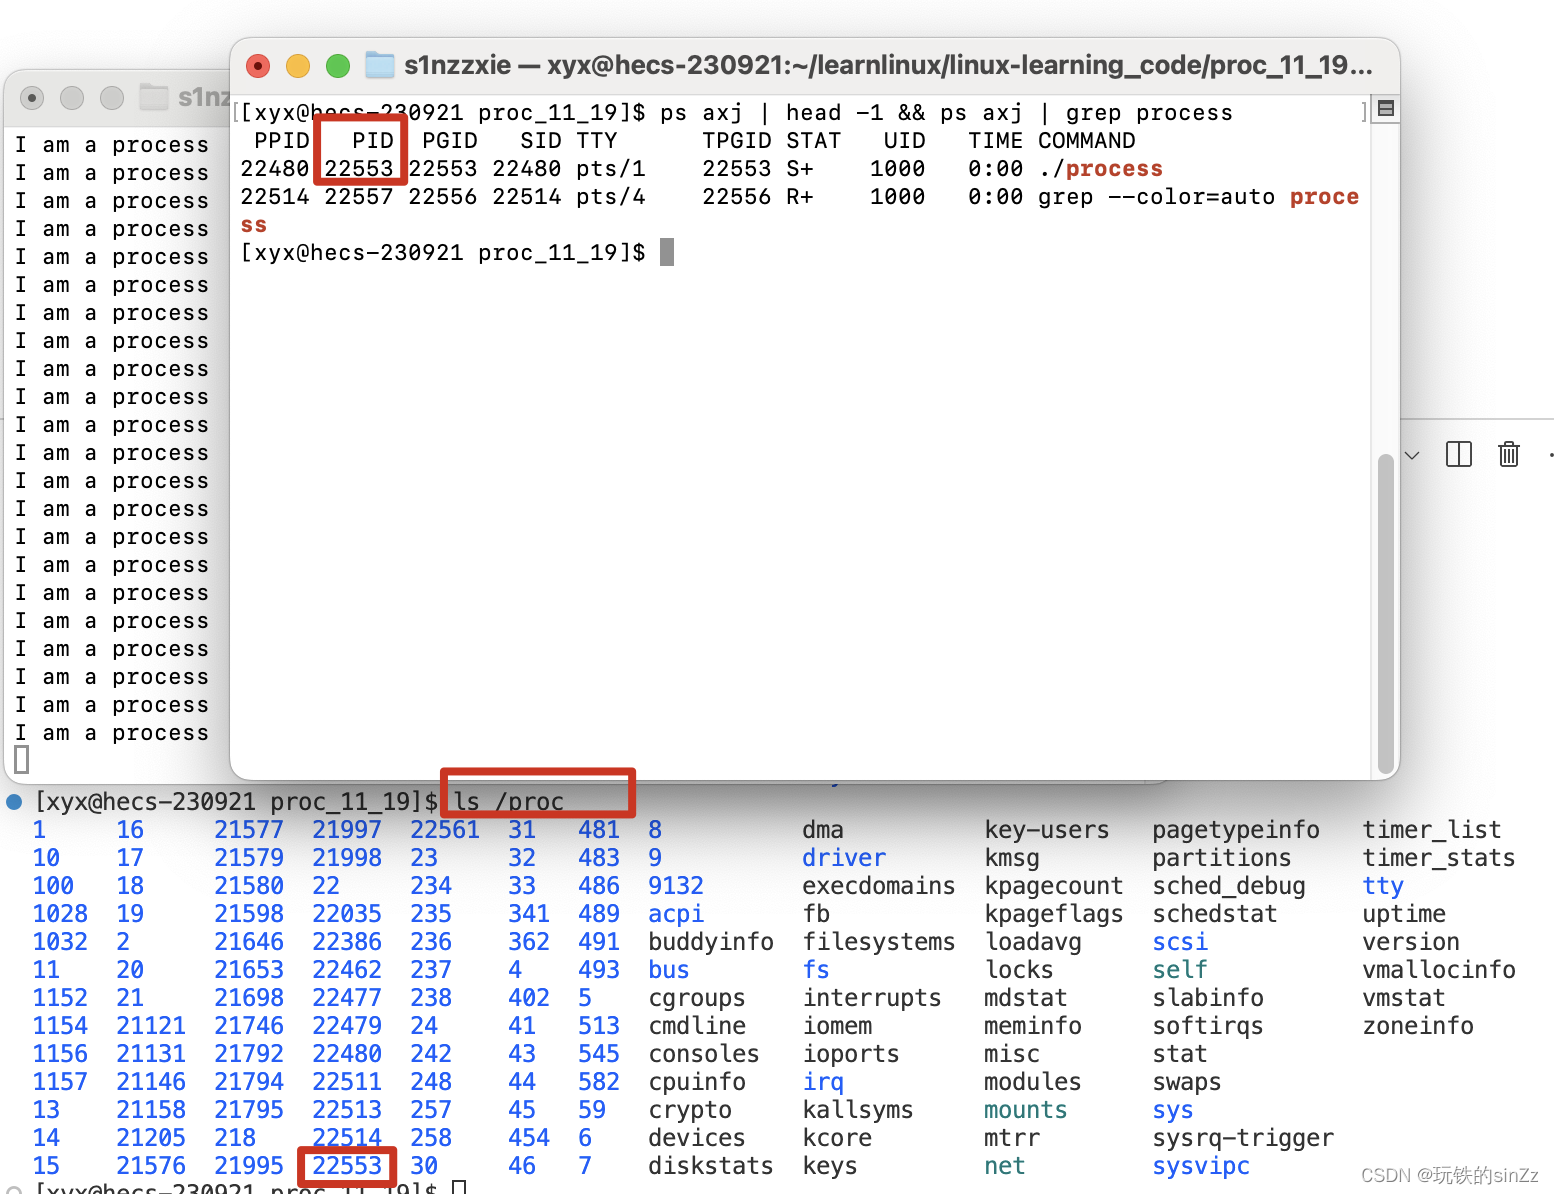Click the 'timer_list' file entry
The height and width of the screenshot is (1194, 1554).
1432,830
